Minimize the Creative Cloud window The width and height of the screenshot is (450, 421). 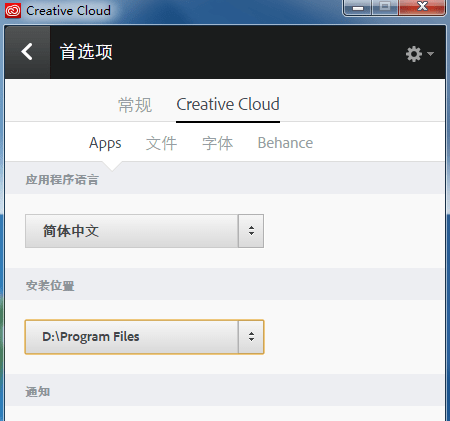click(x=358, y=7)
